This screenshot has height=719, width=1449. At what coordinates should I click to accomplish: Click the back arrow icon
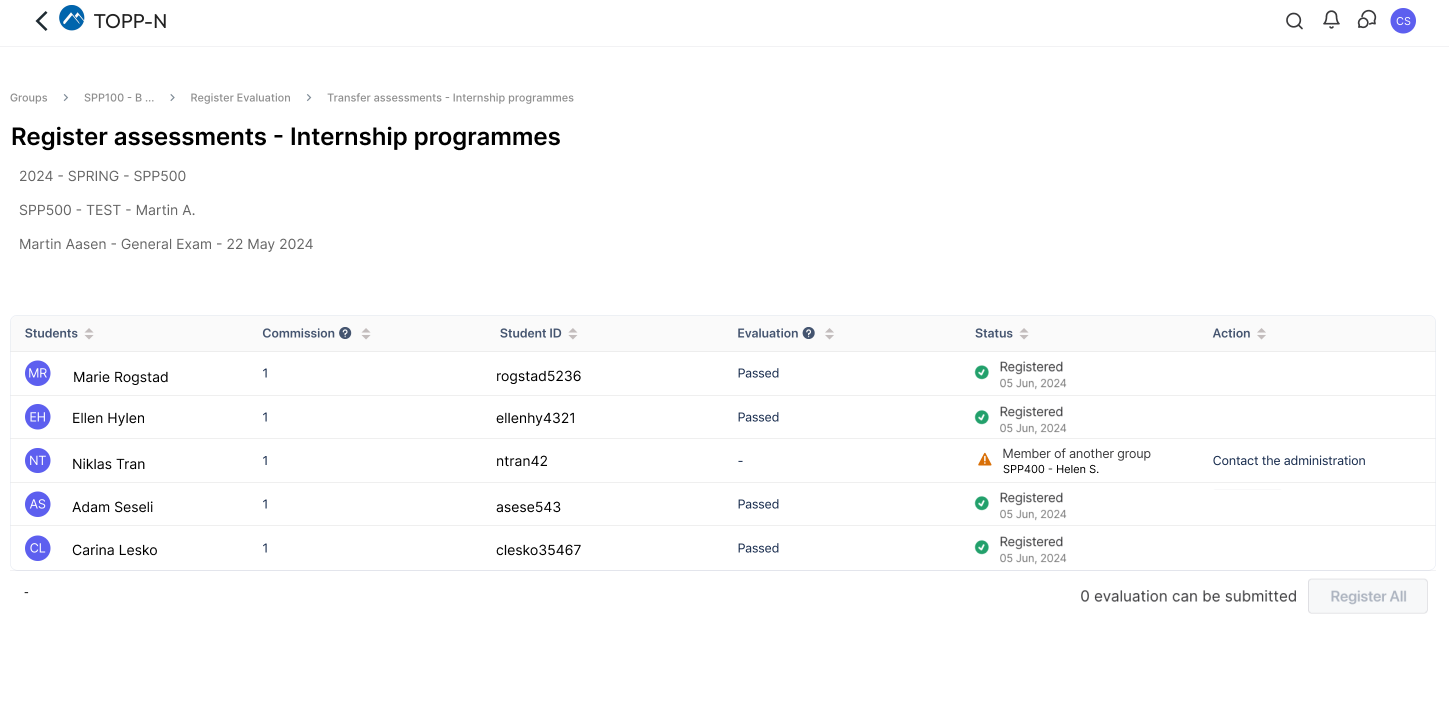41,21
